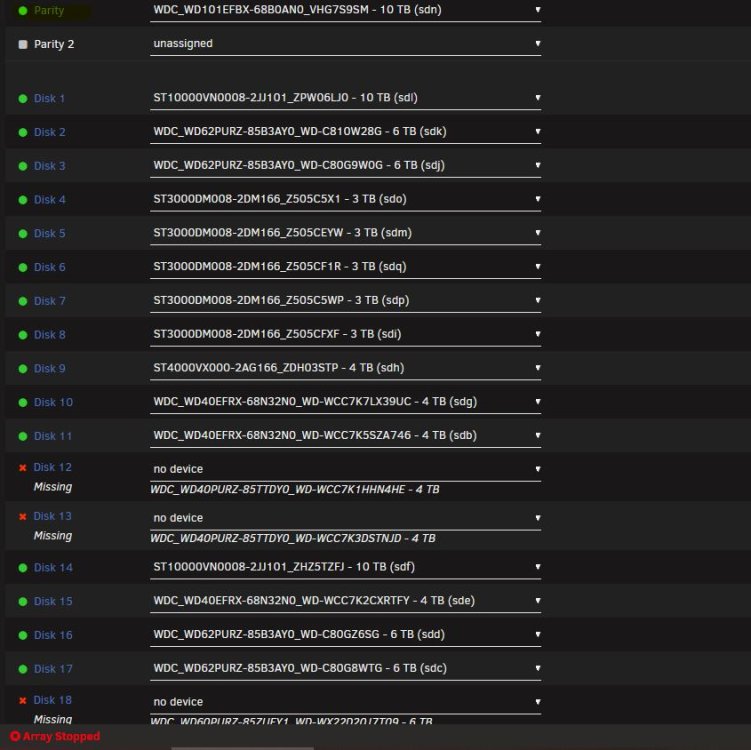Image resolution: width=751 pixels, height=750 pixels.
Task: Open the Disk 5 device dropdown
Action: click(x=345, y=233)
